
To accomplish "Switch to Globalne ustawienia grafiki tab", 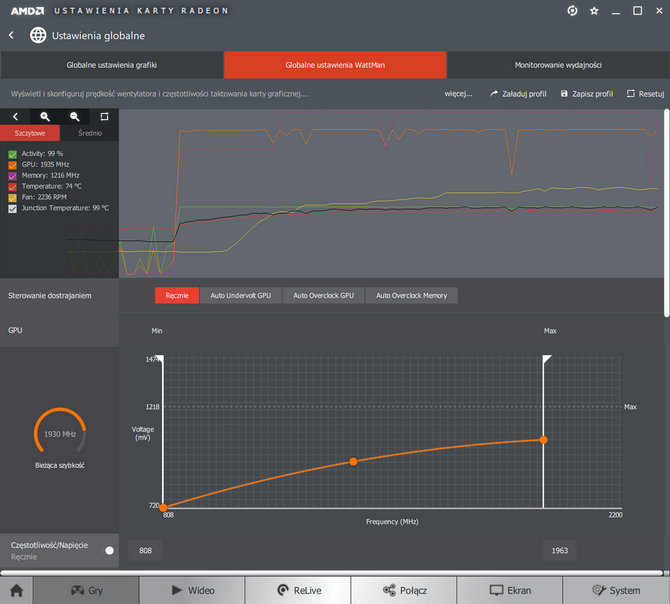I will point(112,65).
